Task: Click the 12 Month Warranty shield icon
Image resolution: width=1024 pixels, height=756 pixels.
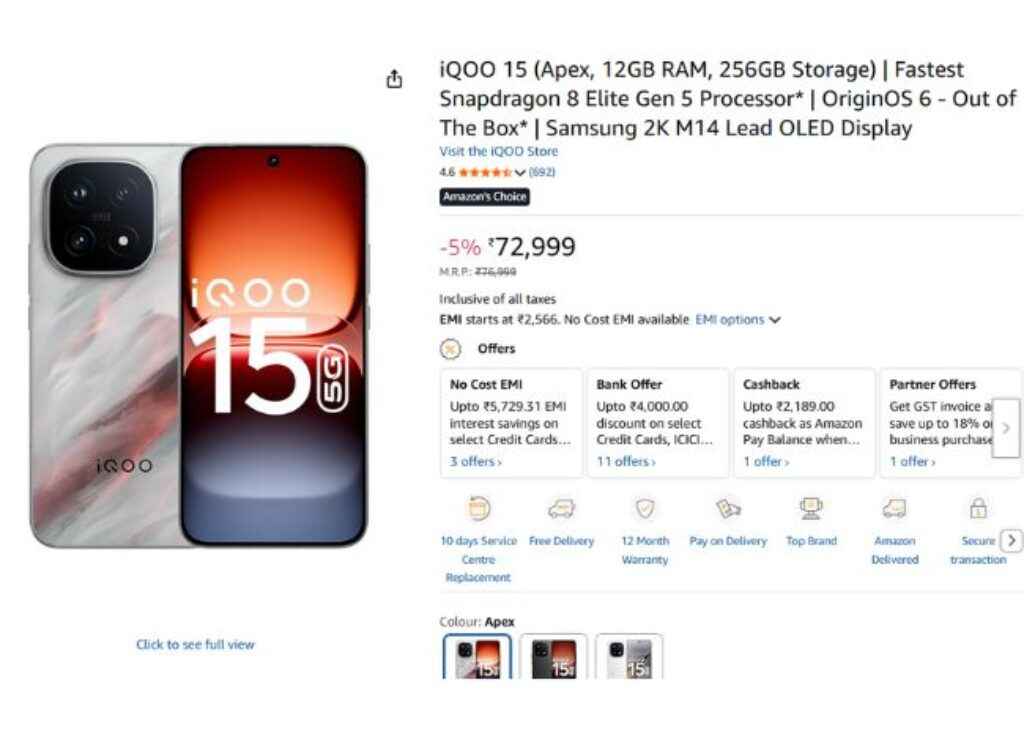Action: (x=645, y=509)
